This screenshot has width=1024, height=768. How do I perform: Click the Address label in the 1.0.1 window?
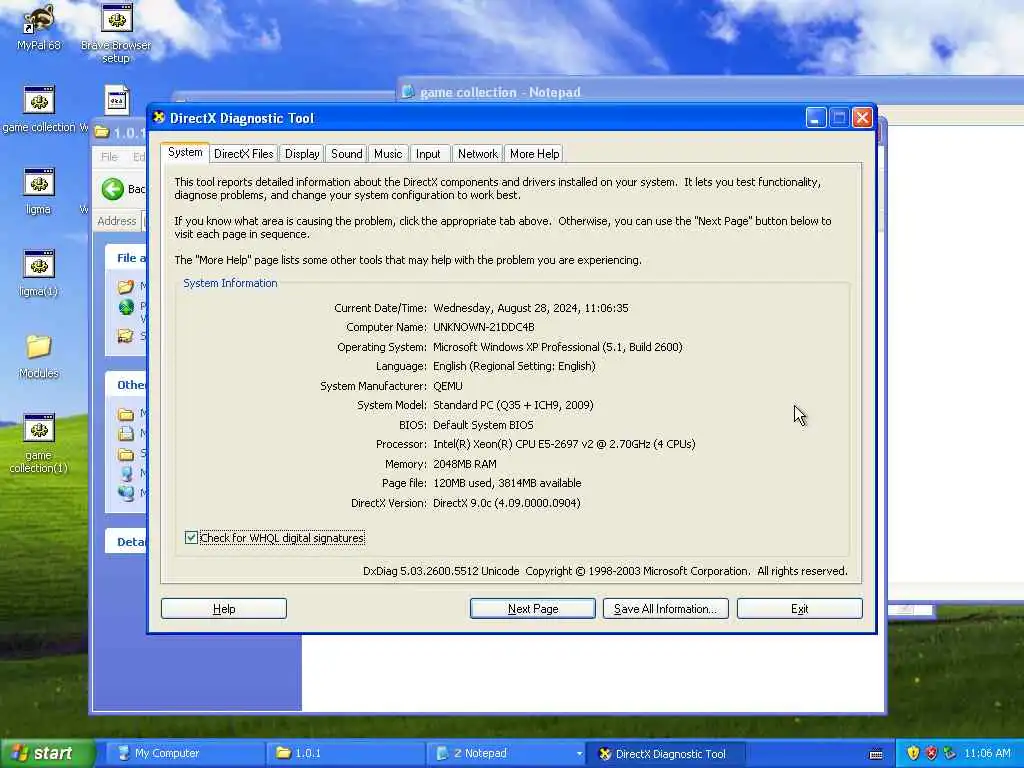pos(116,221)
